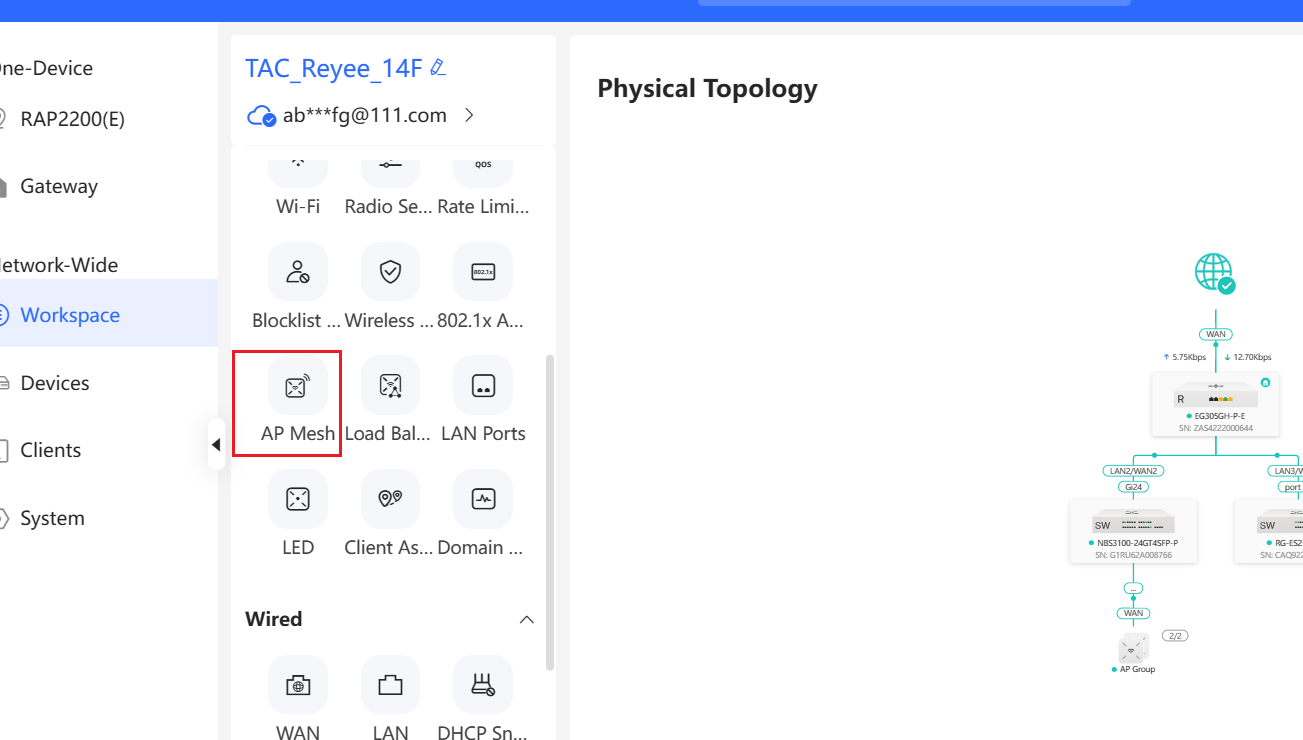Click the pencil icon to edit TAC_Reyee_14F
Image resolution: width=1303 pixels, height=740 pixels.
click(x=438, y=68)
